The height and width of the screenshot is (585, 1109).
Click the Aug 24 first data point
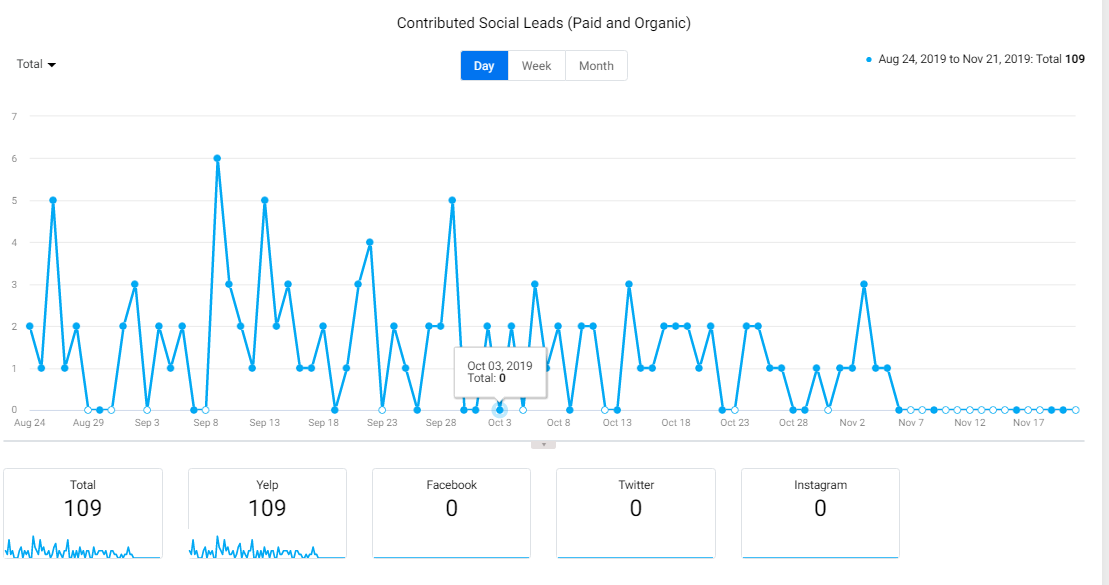pyautogui.click(x=30, y=326)
